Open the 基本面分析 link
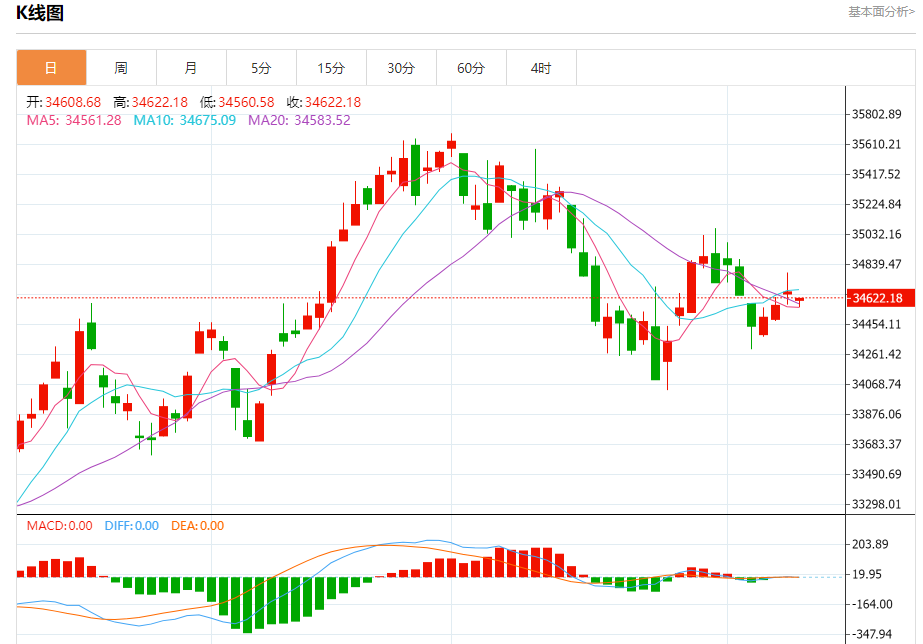 [881, 12]
